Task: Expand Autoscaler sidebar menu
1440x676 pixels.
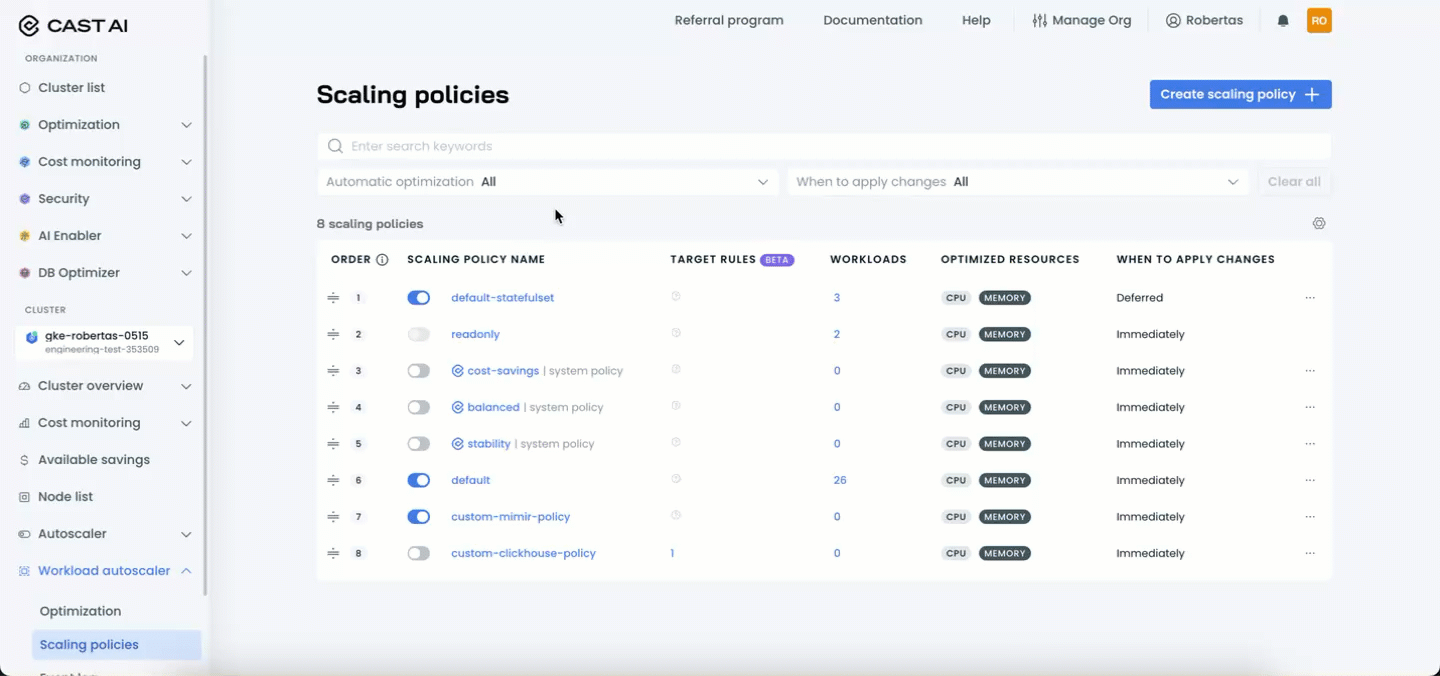Action: coord(105,534)
